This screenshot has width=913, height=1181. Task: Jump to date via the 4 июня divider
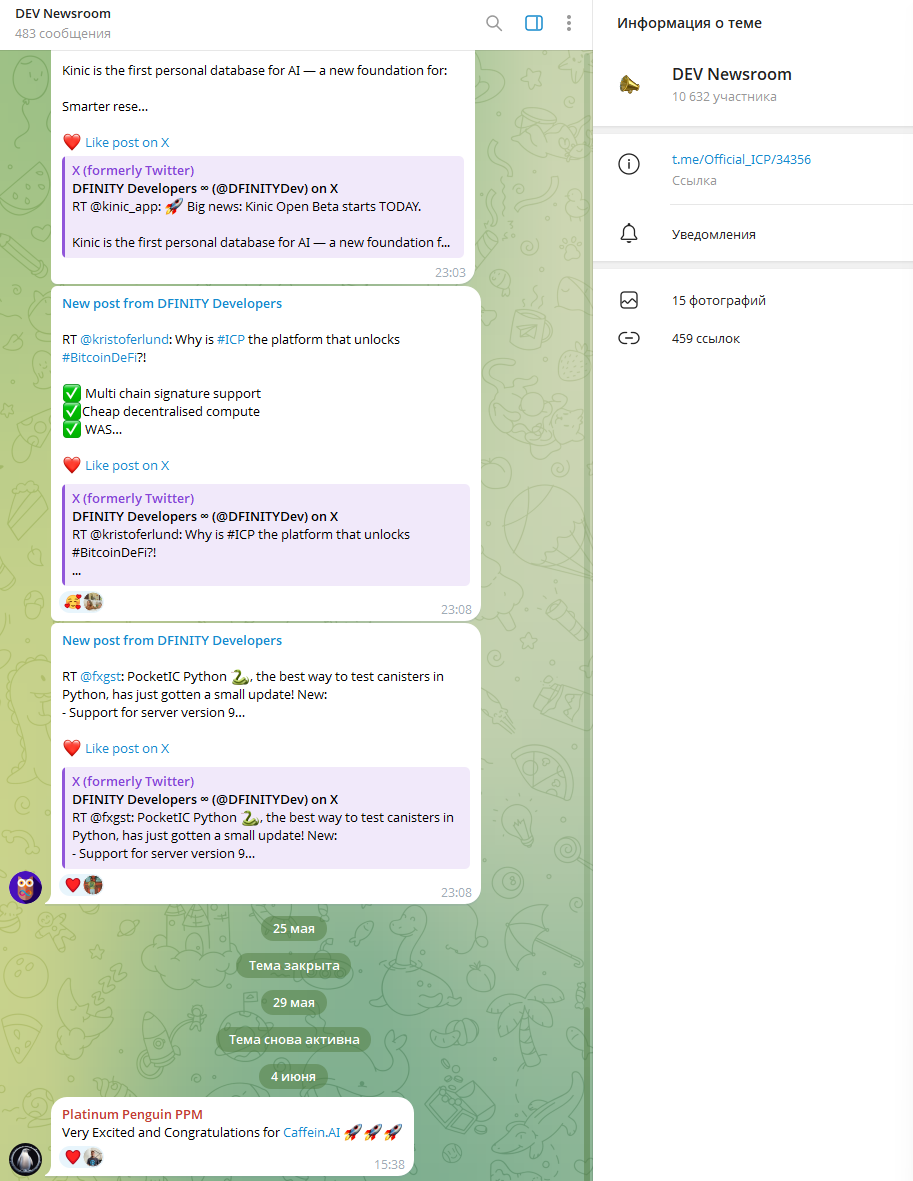[293, 1075]
